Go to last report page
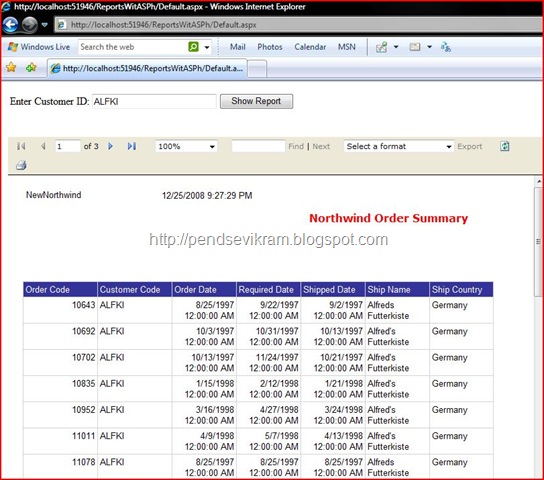The height and width of the screenshot is (480, 544). tap(132, 146)
